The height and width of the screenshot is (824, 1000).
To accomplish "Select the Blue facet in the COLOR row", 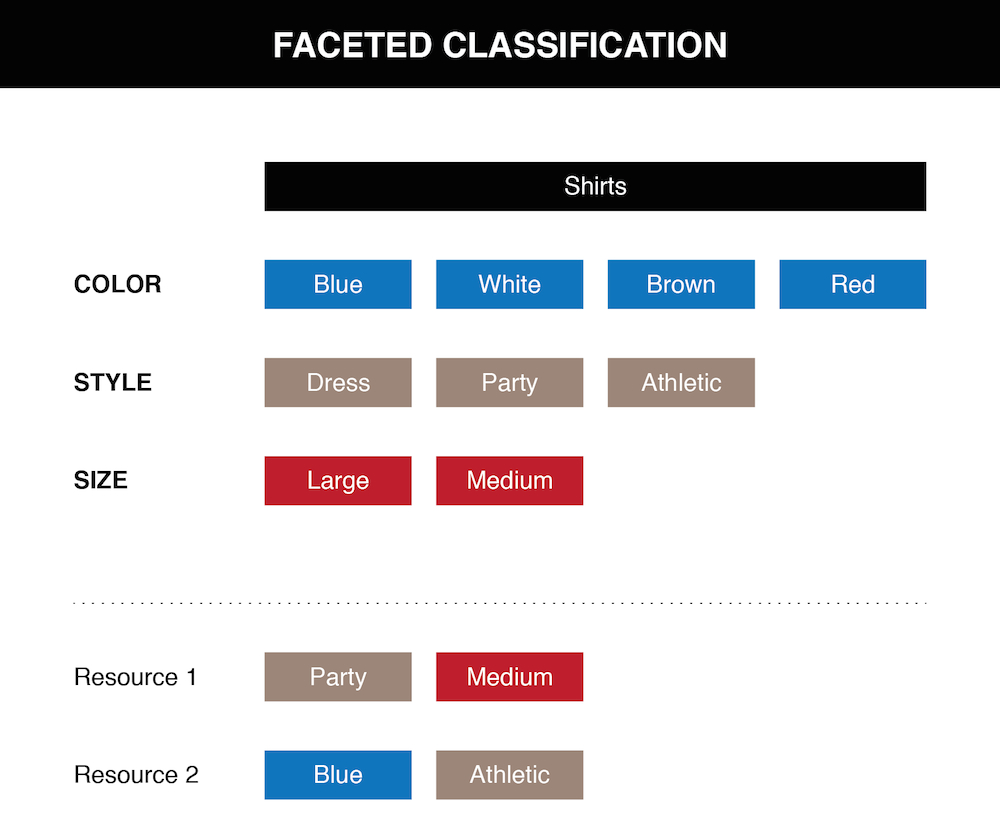I will pos(338,284).
